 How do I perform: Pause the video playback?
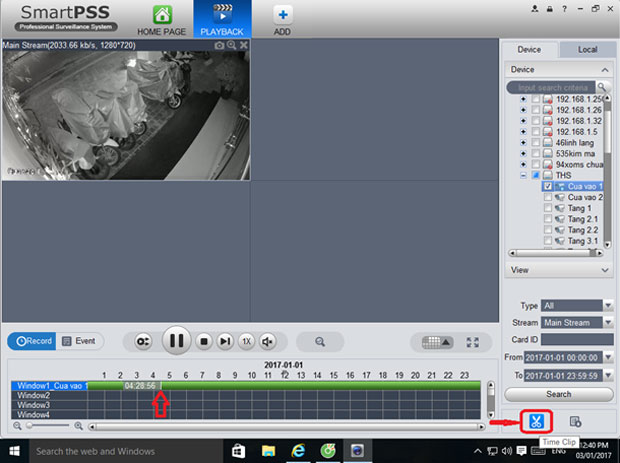[x=176, y=341]
